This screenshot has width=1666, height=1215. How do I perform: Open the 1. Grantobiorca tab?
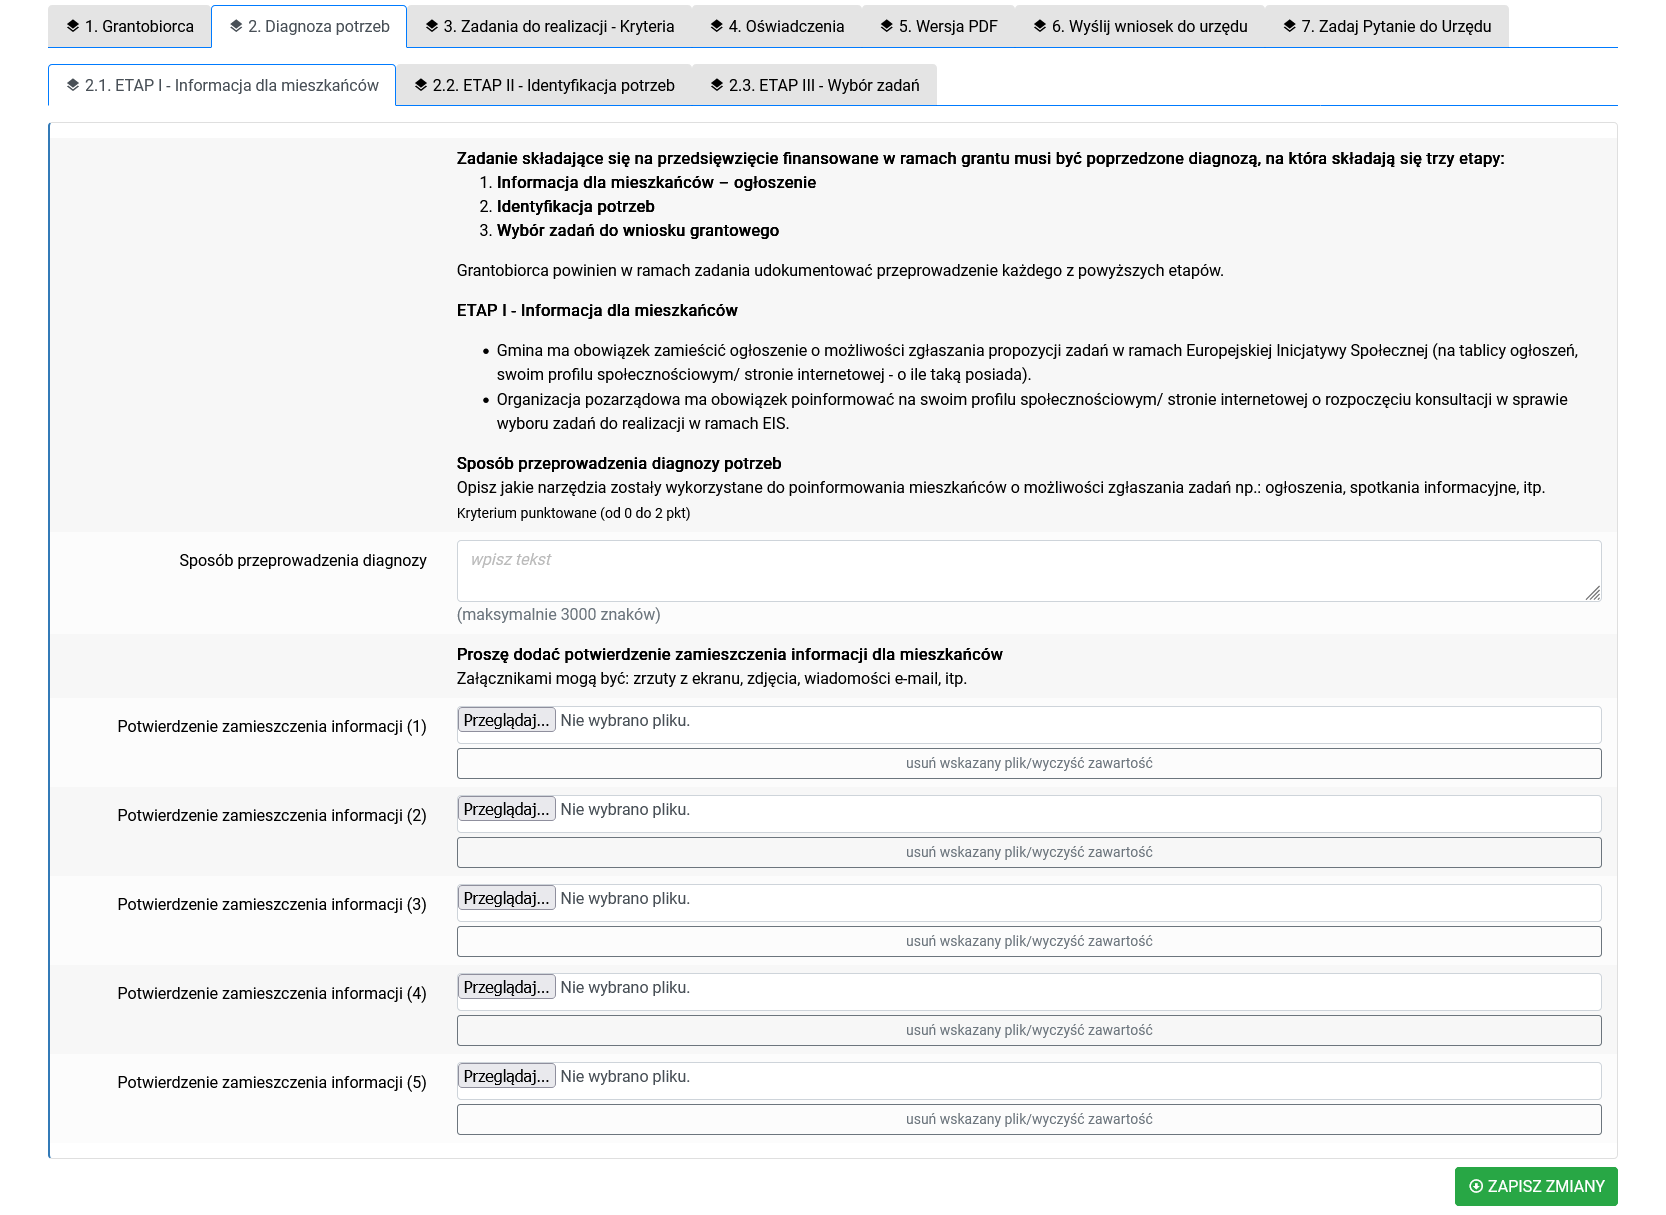click(130, 27)
